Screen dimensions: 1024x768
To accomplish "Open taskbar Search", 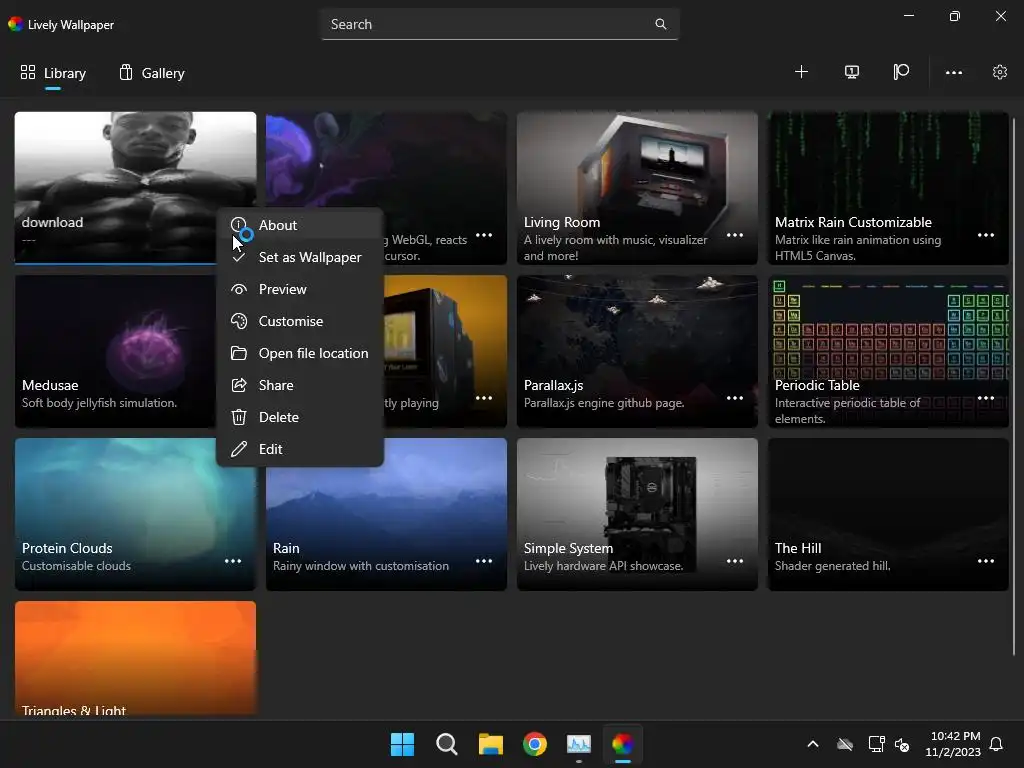I will point(447,744).
